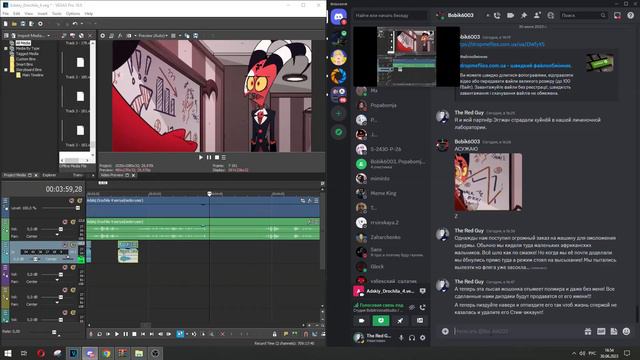This screenshot has height=360, width=640.
Task: Mute the purple audio track
Action: [64, 267]
